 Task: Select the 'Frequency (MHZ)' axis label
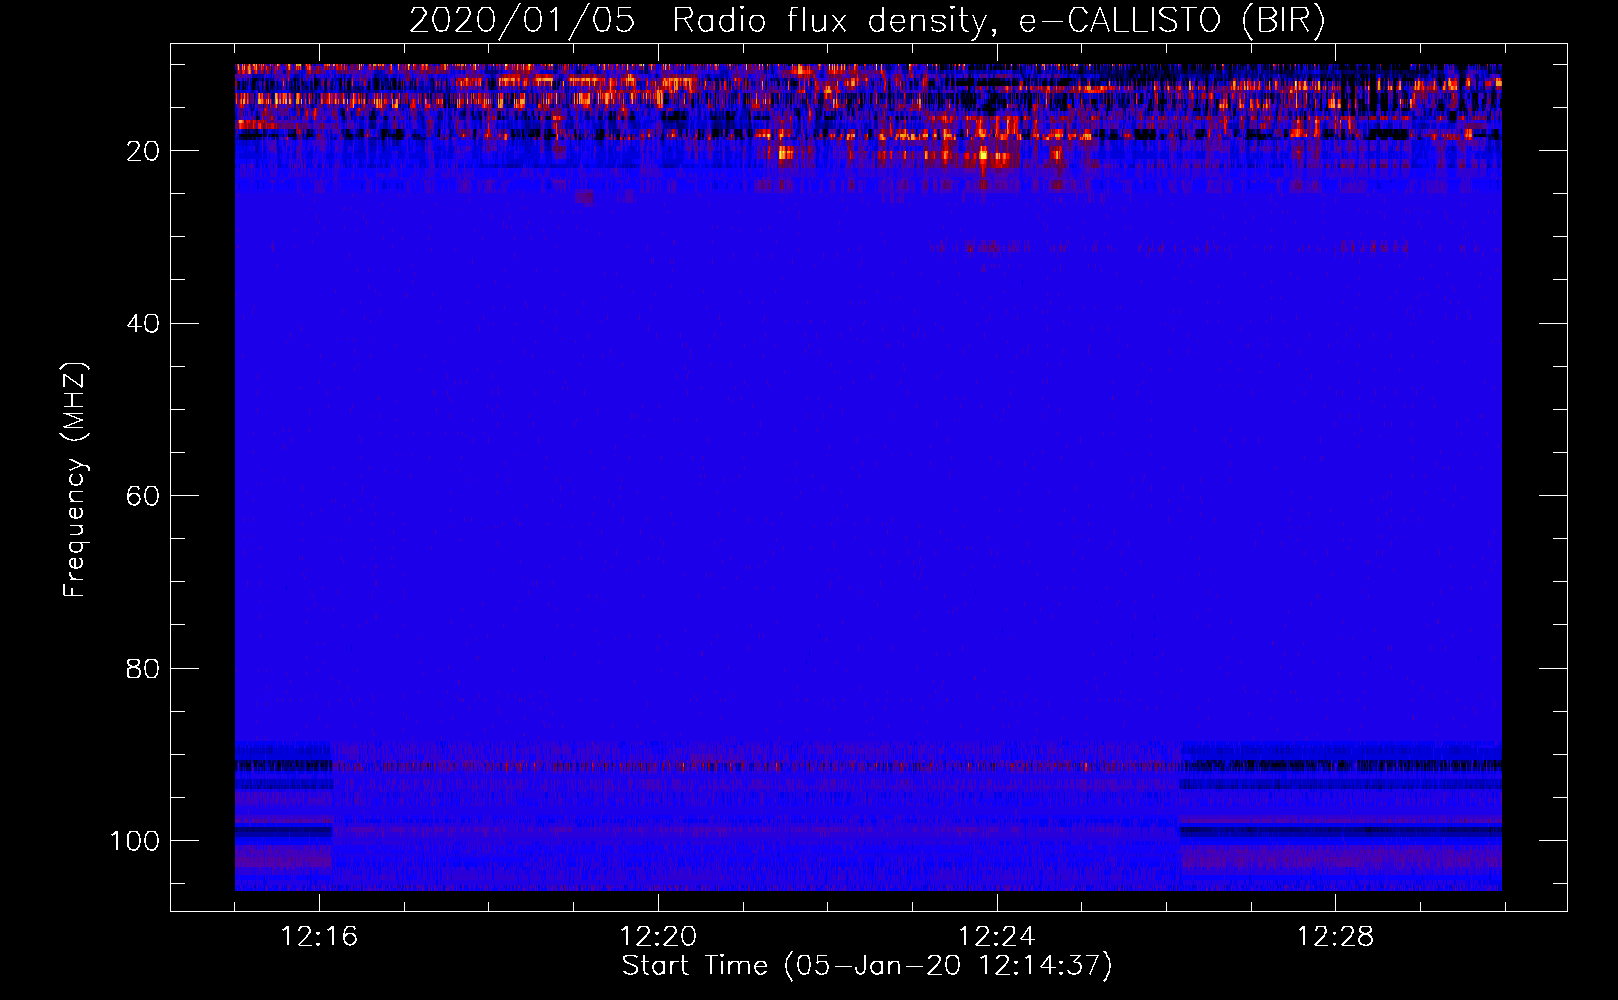(75, 479)
